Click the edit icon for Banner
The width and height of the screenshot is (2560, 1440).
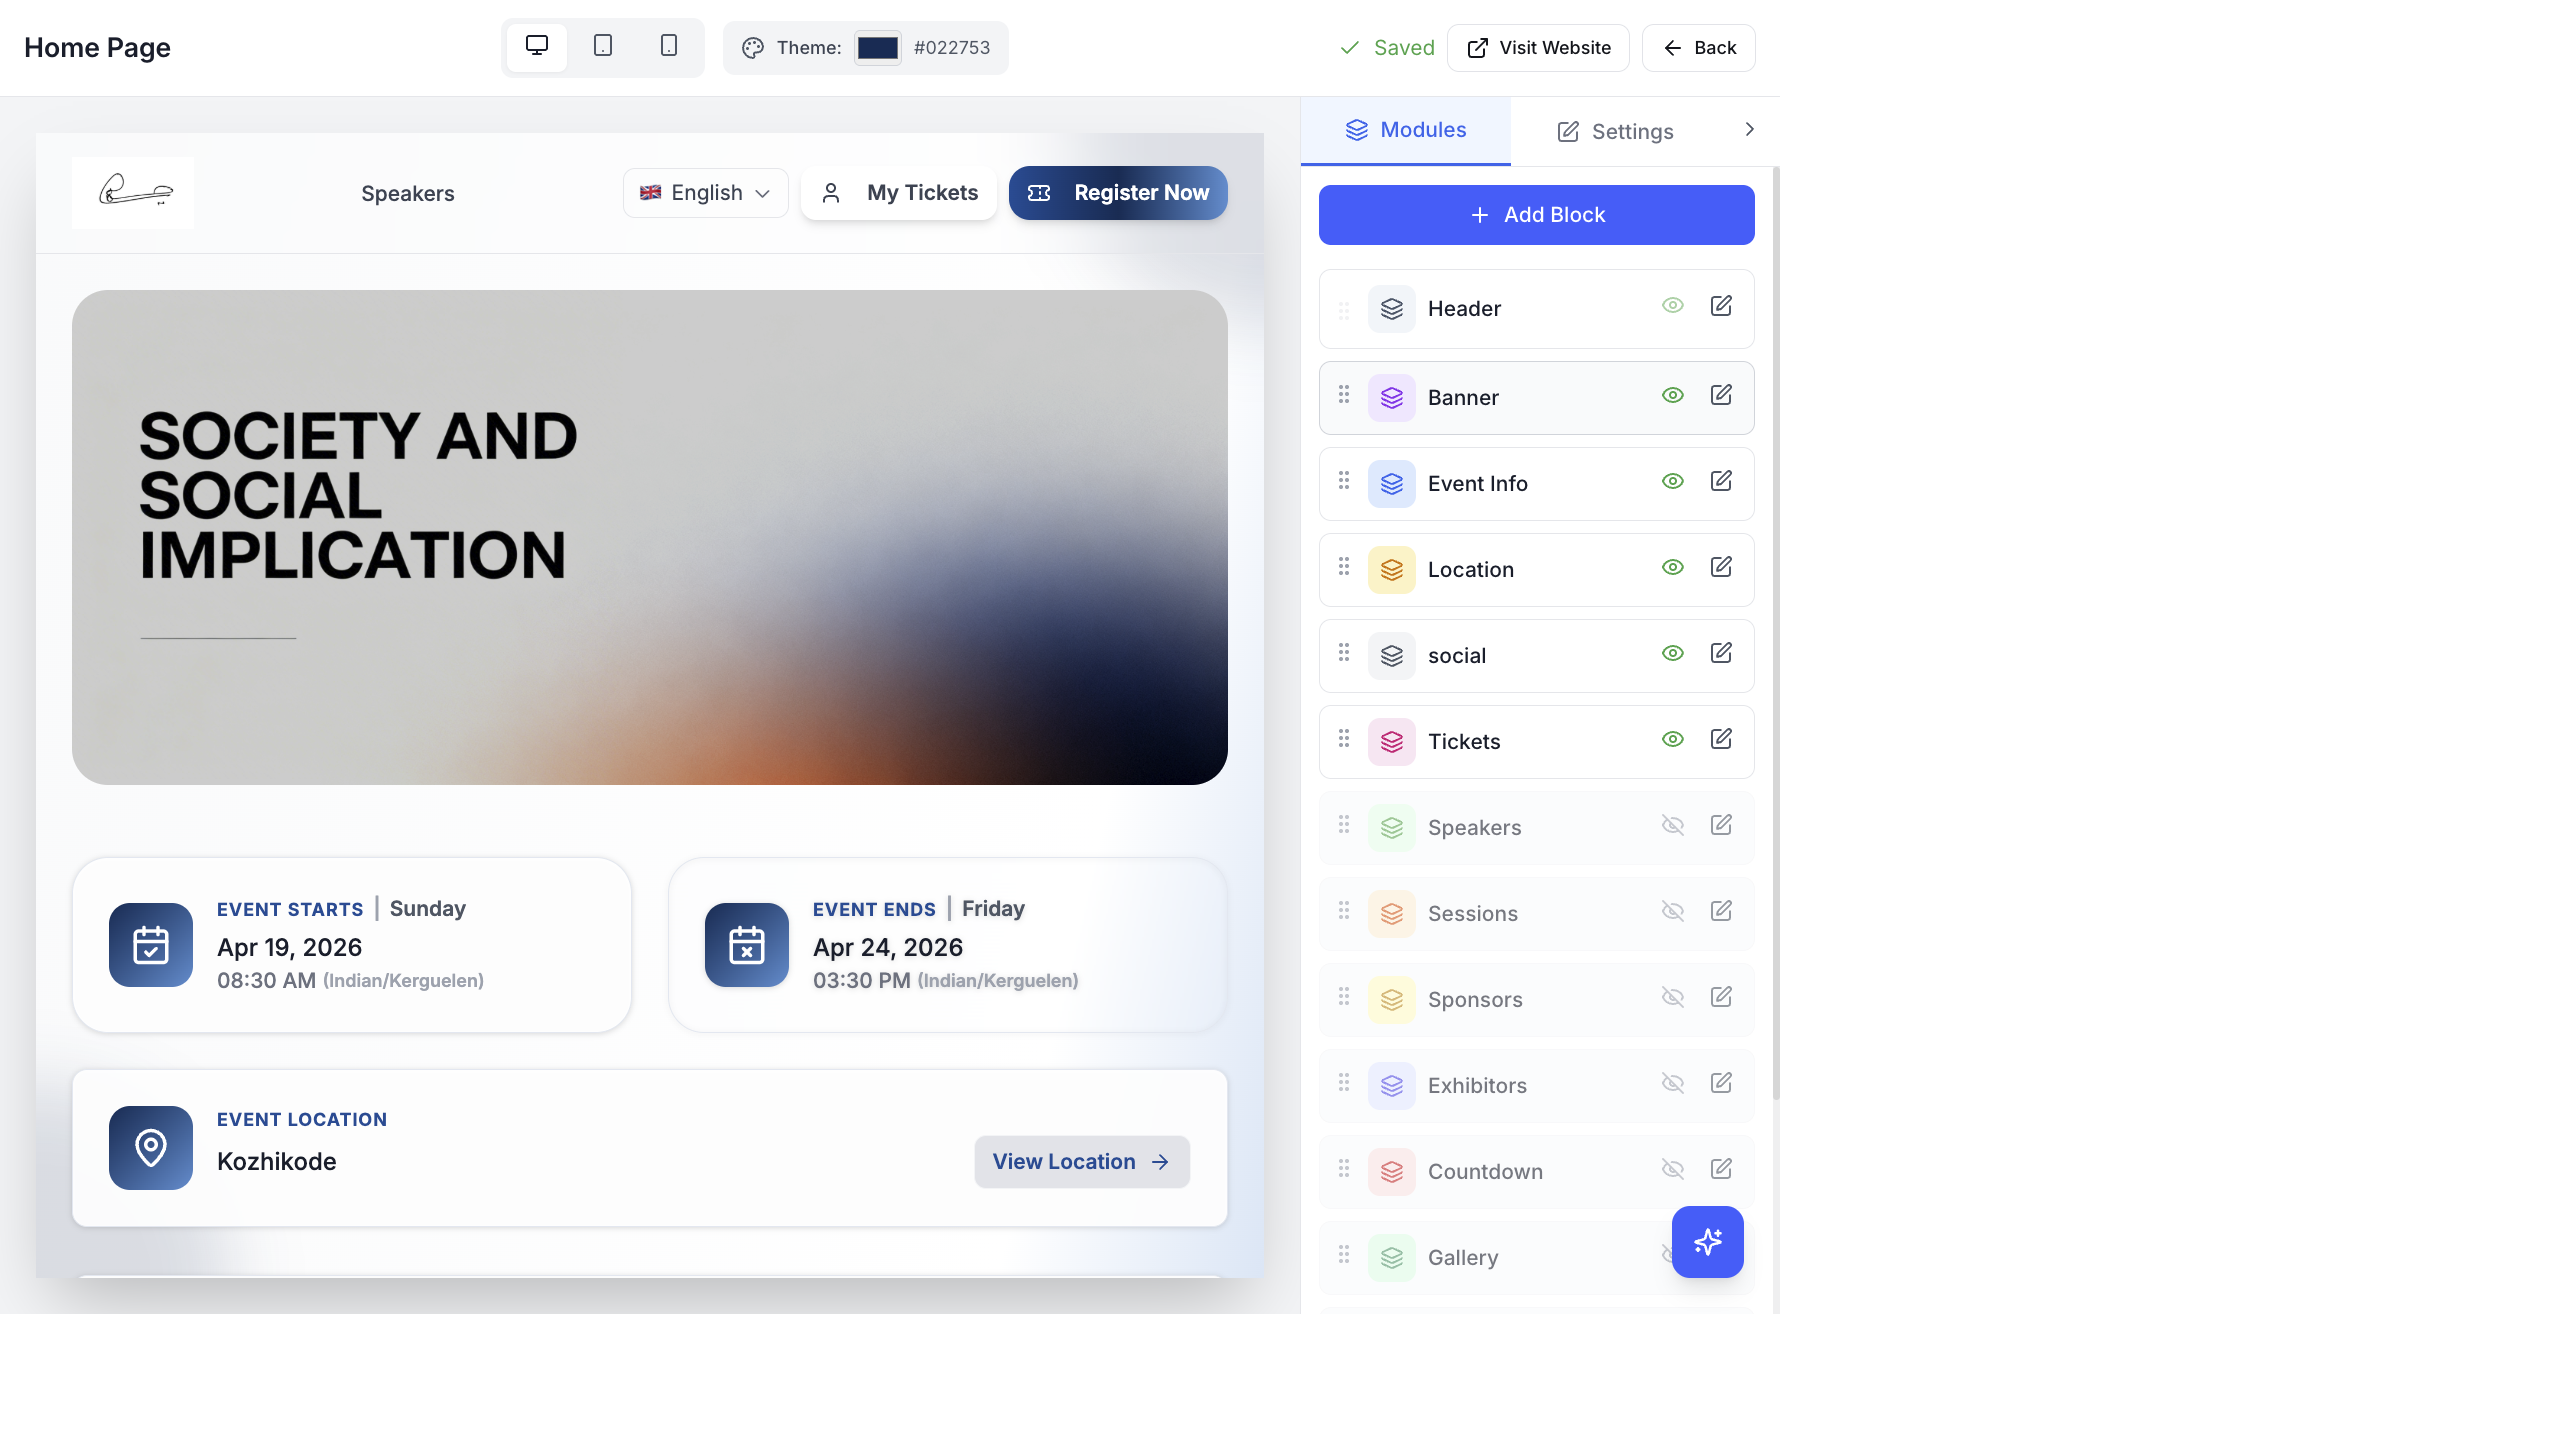[x=1721, y=395]
